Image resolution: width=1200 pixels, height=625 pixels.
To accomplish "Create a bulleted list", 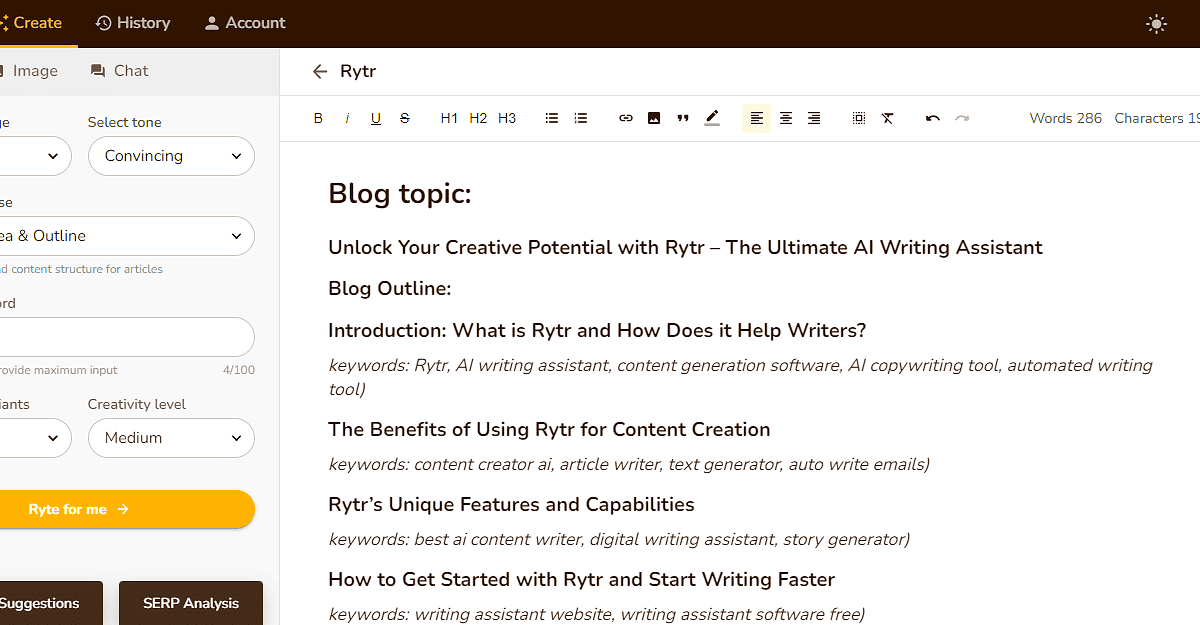I will tap(551, 117).
